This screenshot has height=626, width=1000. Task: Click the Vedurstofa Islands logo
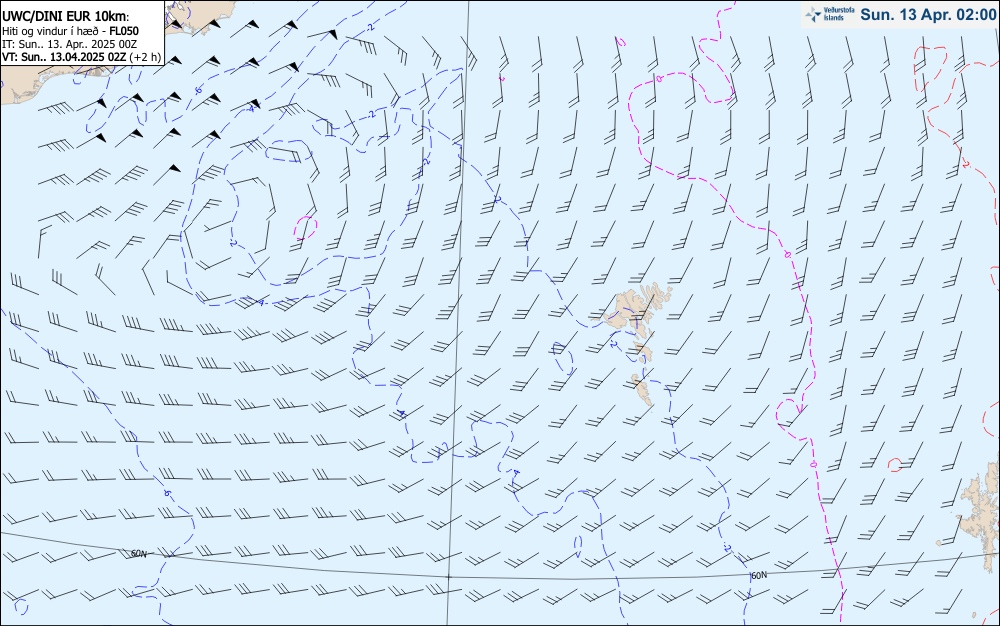(830, 15)
